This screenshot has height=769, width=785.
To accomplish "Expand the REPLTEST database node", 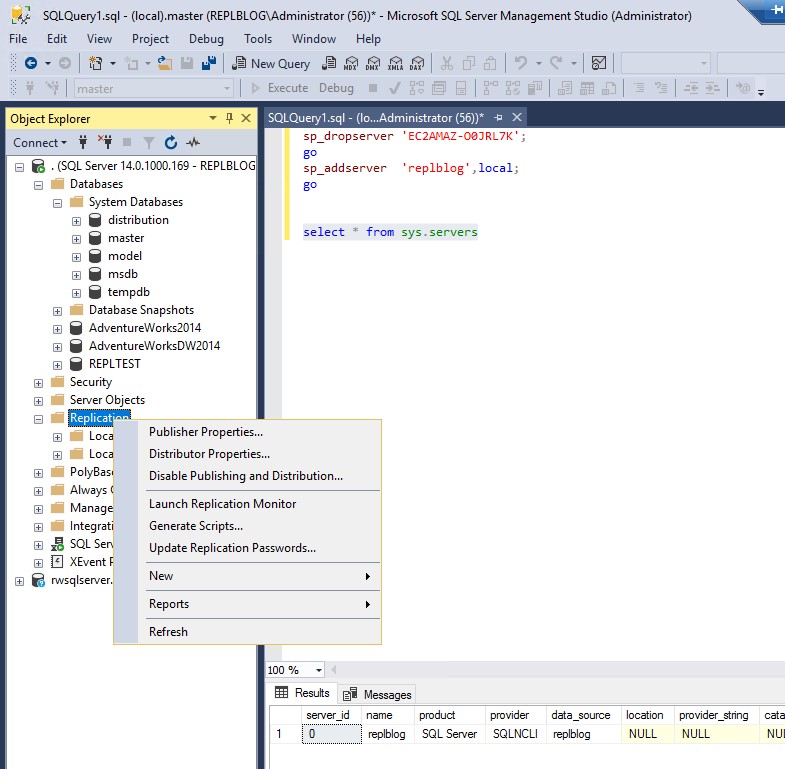I will click(x=57, y=365).
